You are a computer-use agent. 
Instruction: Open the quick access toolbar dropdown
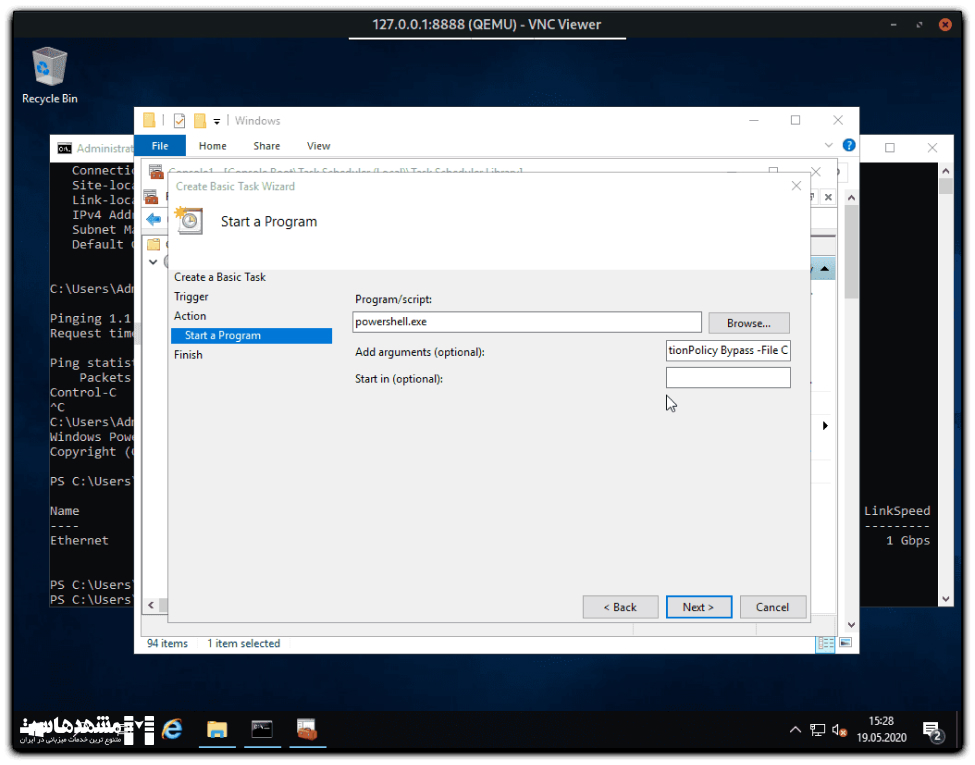(x=217, y=121)
